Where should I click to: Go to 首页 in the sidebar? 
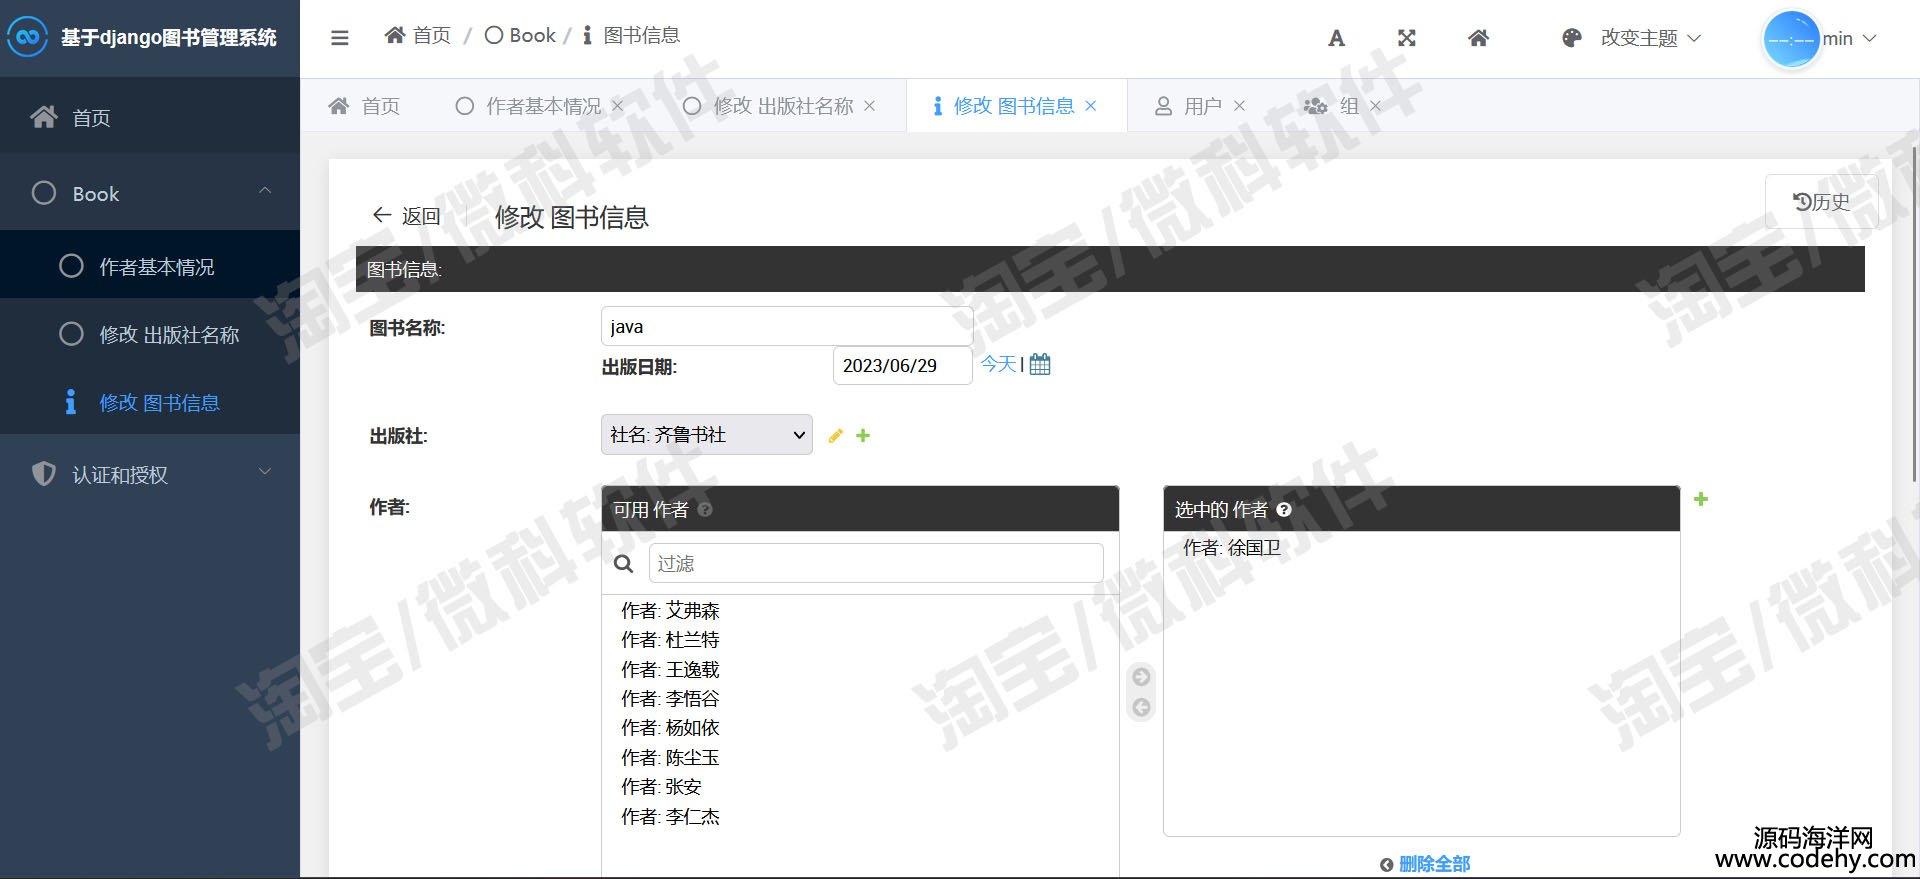150,118
